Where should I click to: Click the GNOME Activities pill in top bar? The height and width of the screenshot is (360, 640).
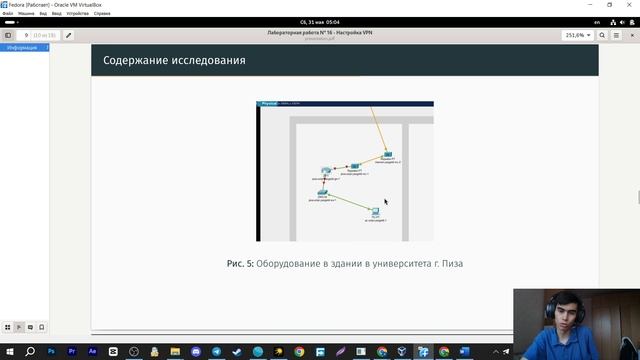click(x=11, y=22)
